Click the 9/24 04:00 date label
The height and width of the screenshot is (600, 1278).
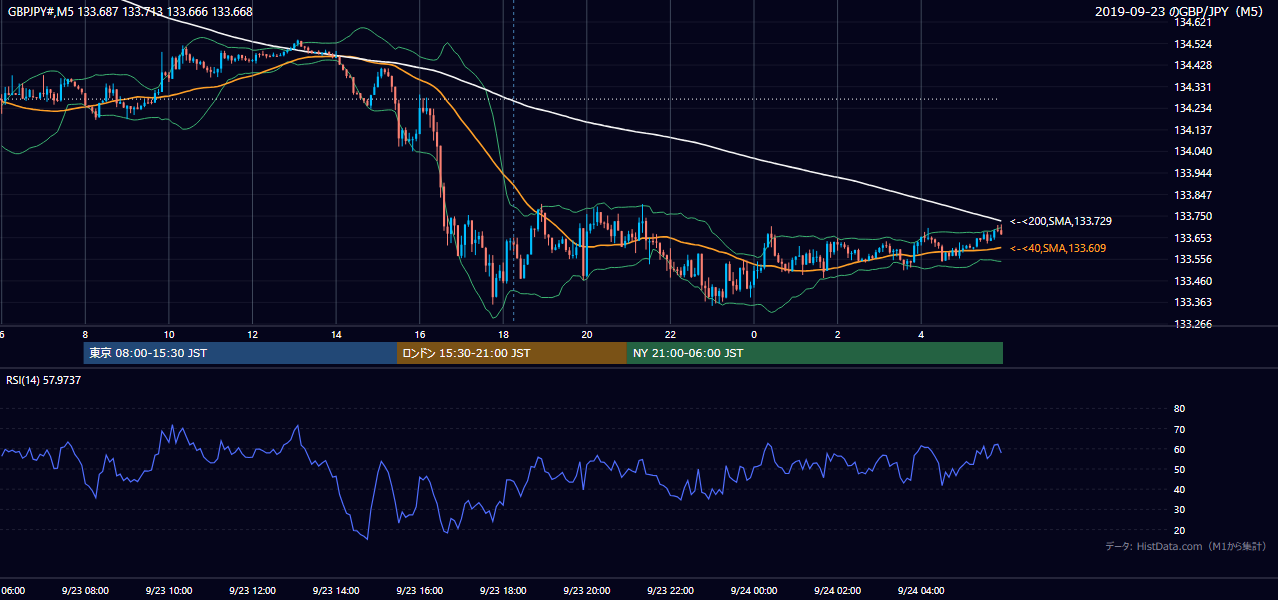coord(921,590)
